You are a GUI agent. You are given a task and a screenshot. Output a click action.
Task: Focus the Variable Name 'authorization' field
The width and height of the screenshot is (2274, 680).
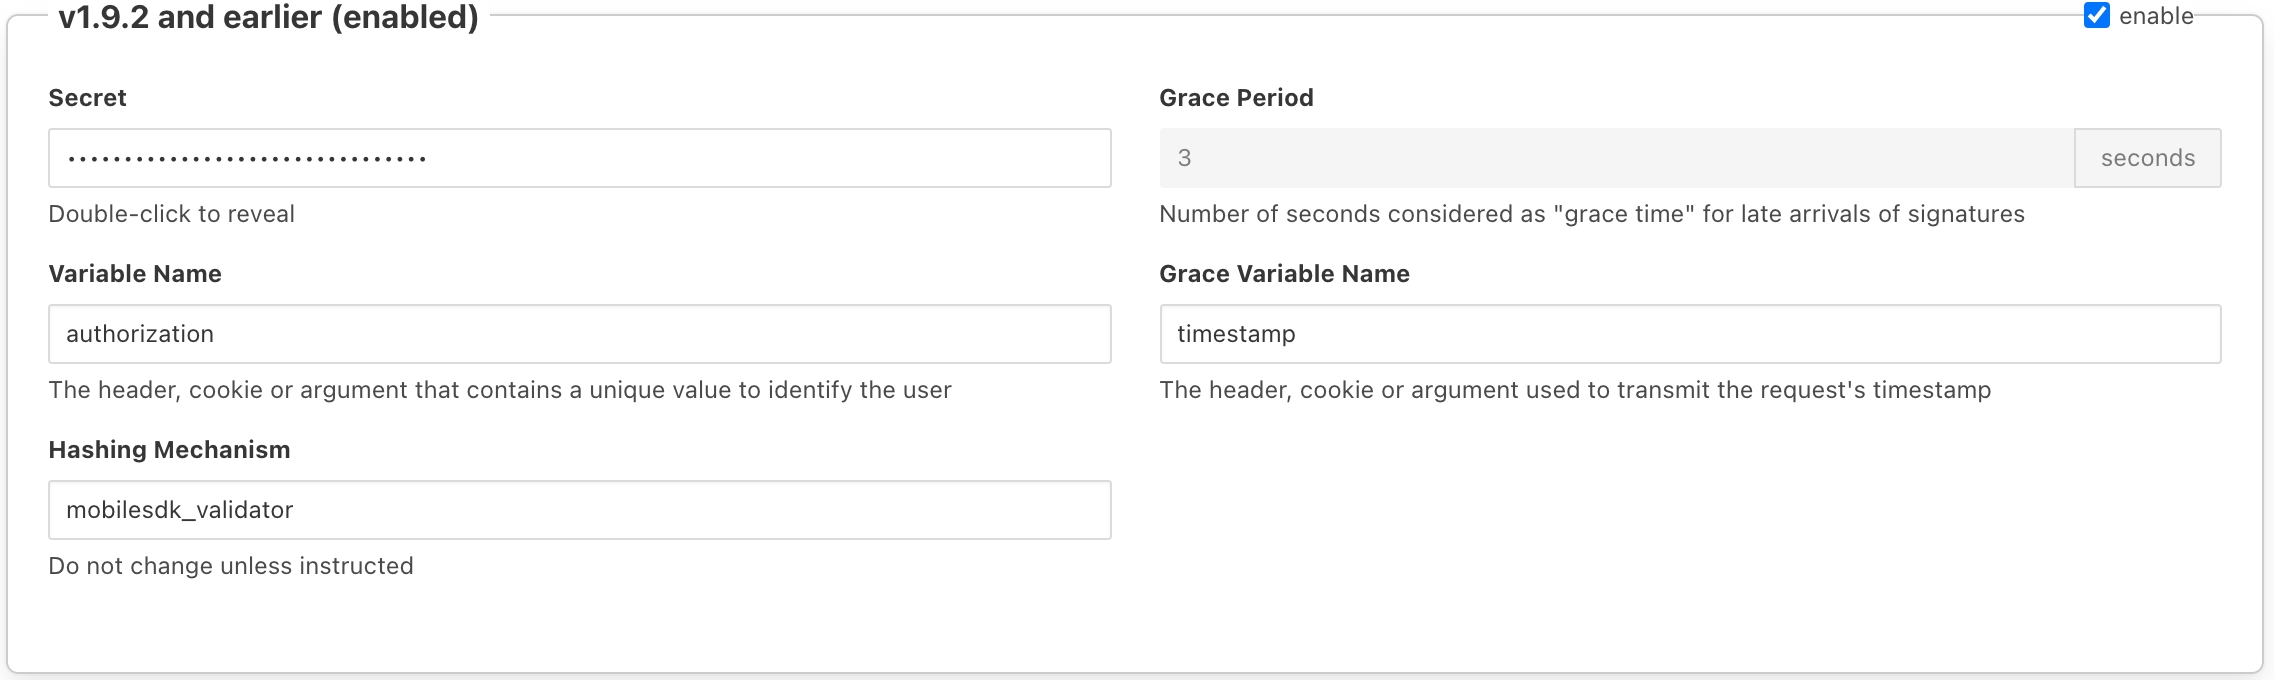(579, 334)
